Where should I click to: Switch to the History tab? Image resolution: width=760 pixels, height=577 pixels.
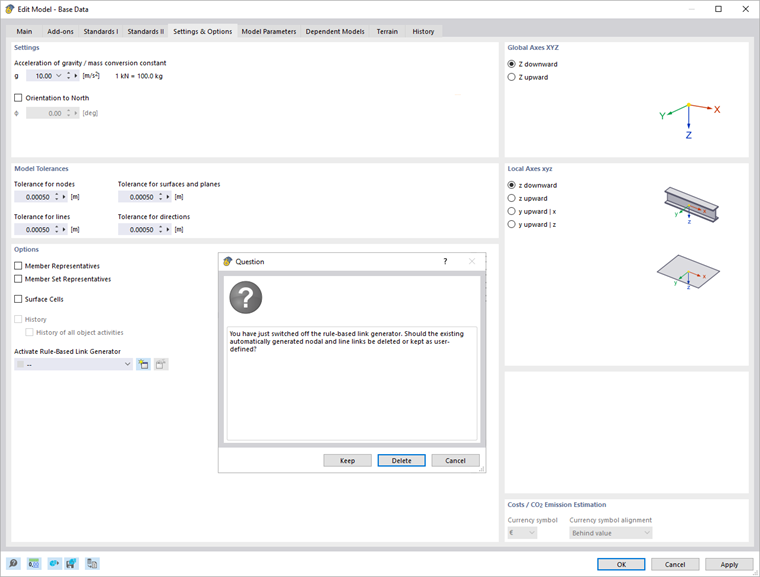click(x=423, y=32)
